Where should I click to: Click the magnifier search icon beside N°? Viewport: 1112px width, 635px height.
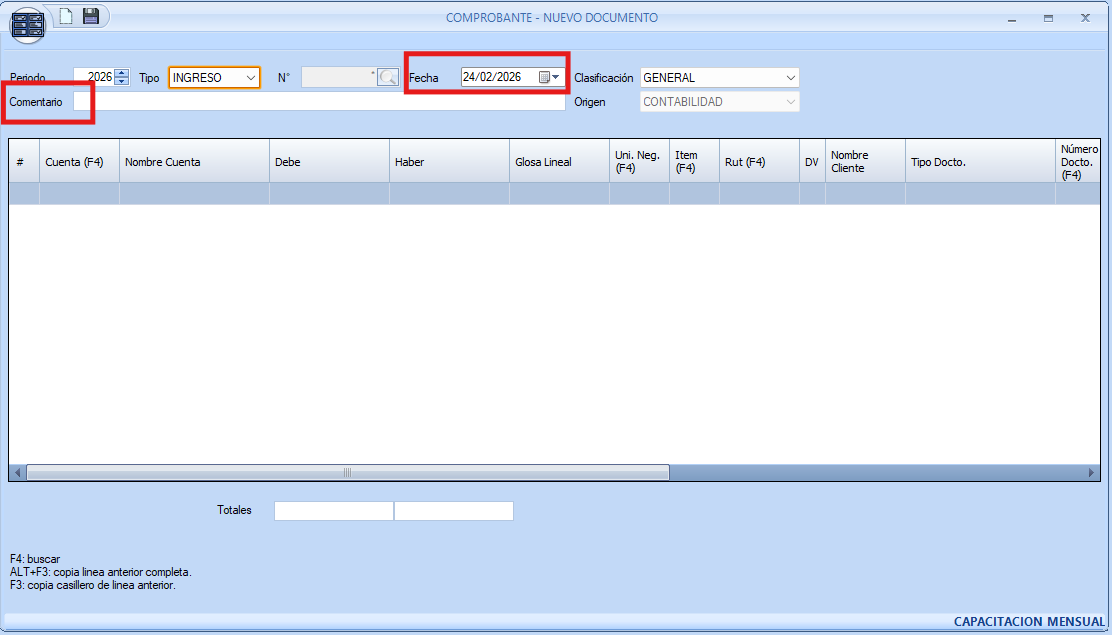tap(388, 78)
